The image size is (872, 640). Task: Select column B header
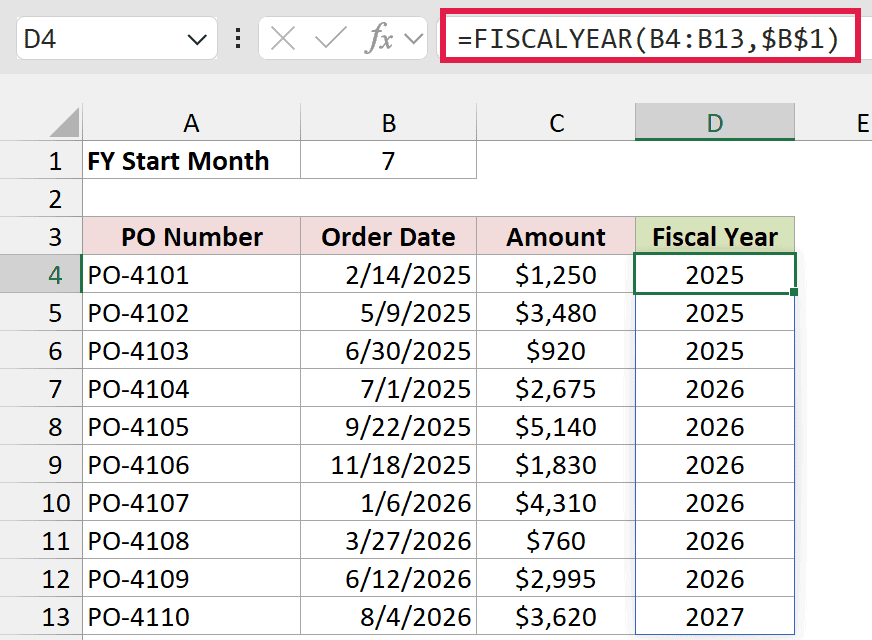tap(389, 122)
